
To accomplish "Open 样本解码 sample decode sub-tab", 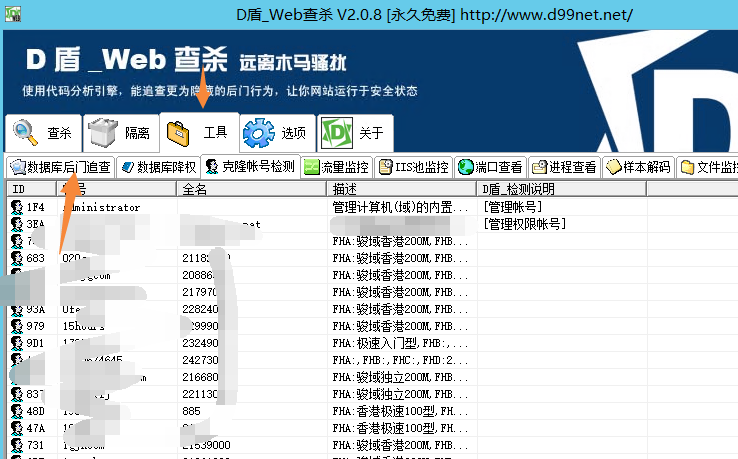I will [x=638, y=167].
